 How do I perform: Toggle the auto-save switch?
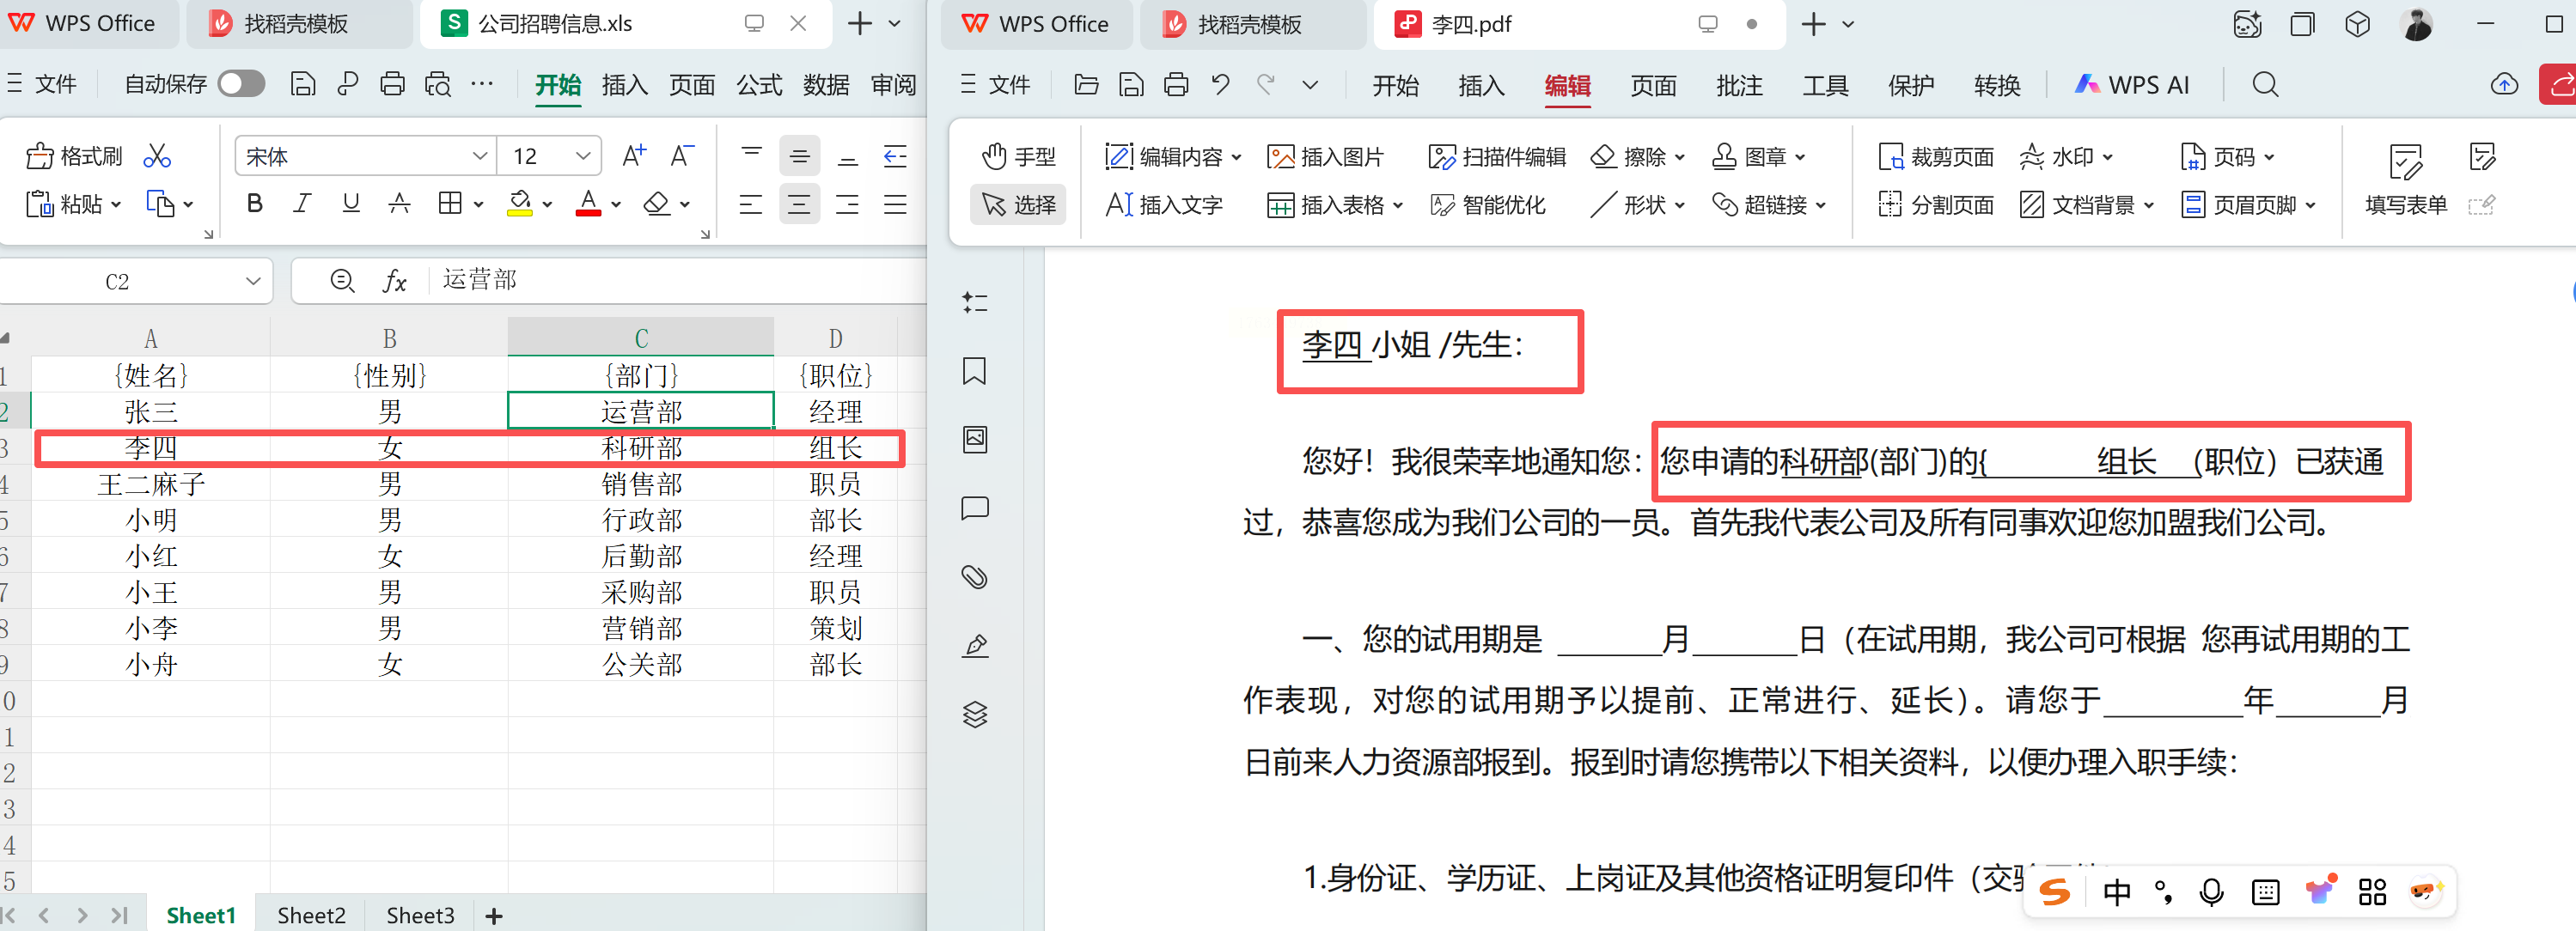click(x=241, y=84)
